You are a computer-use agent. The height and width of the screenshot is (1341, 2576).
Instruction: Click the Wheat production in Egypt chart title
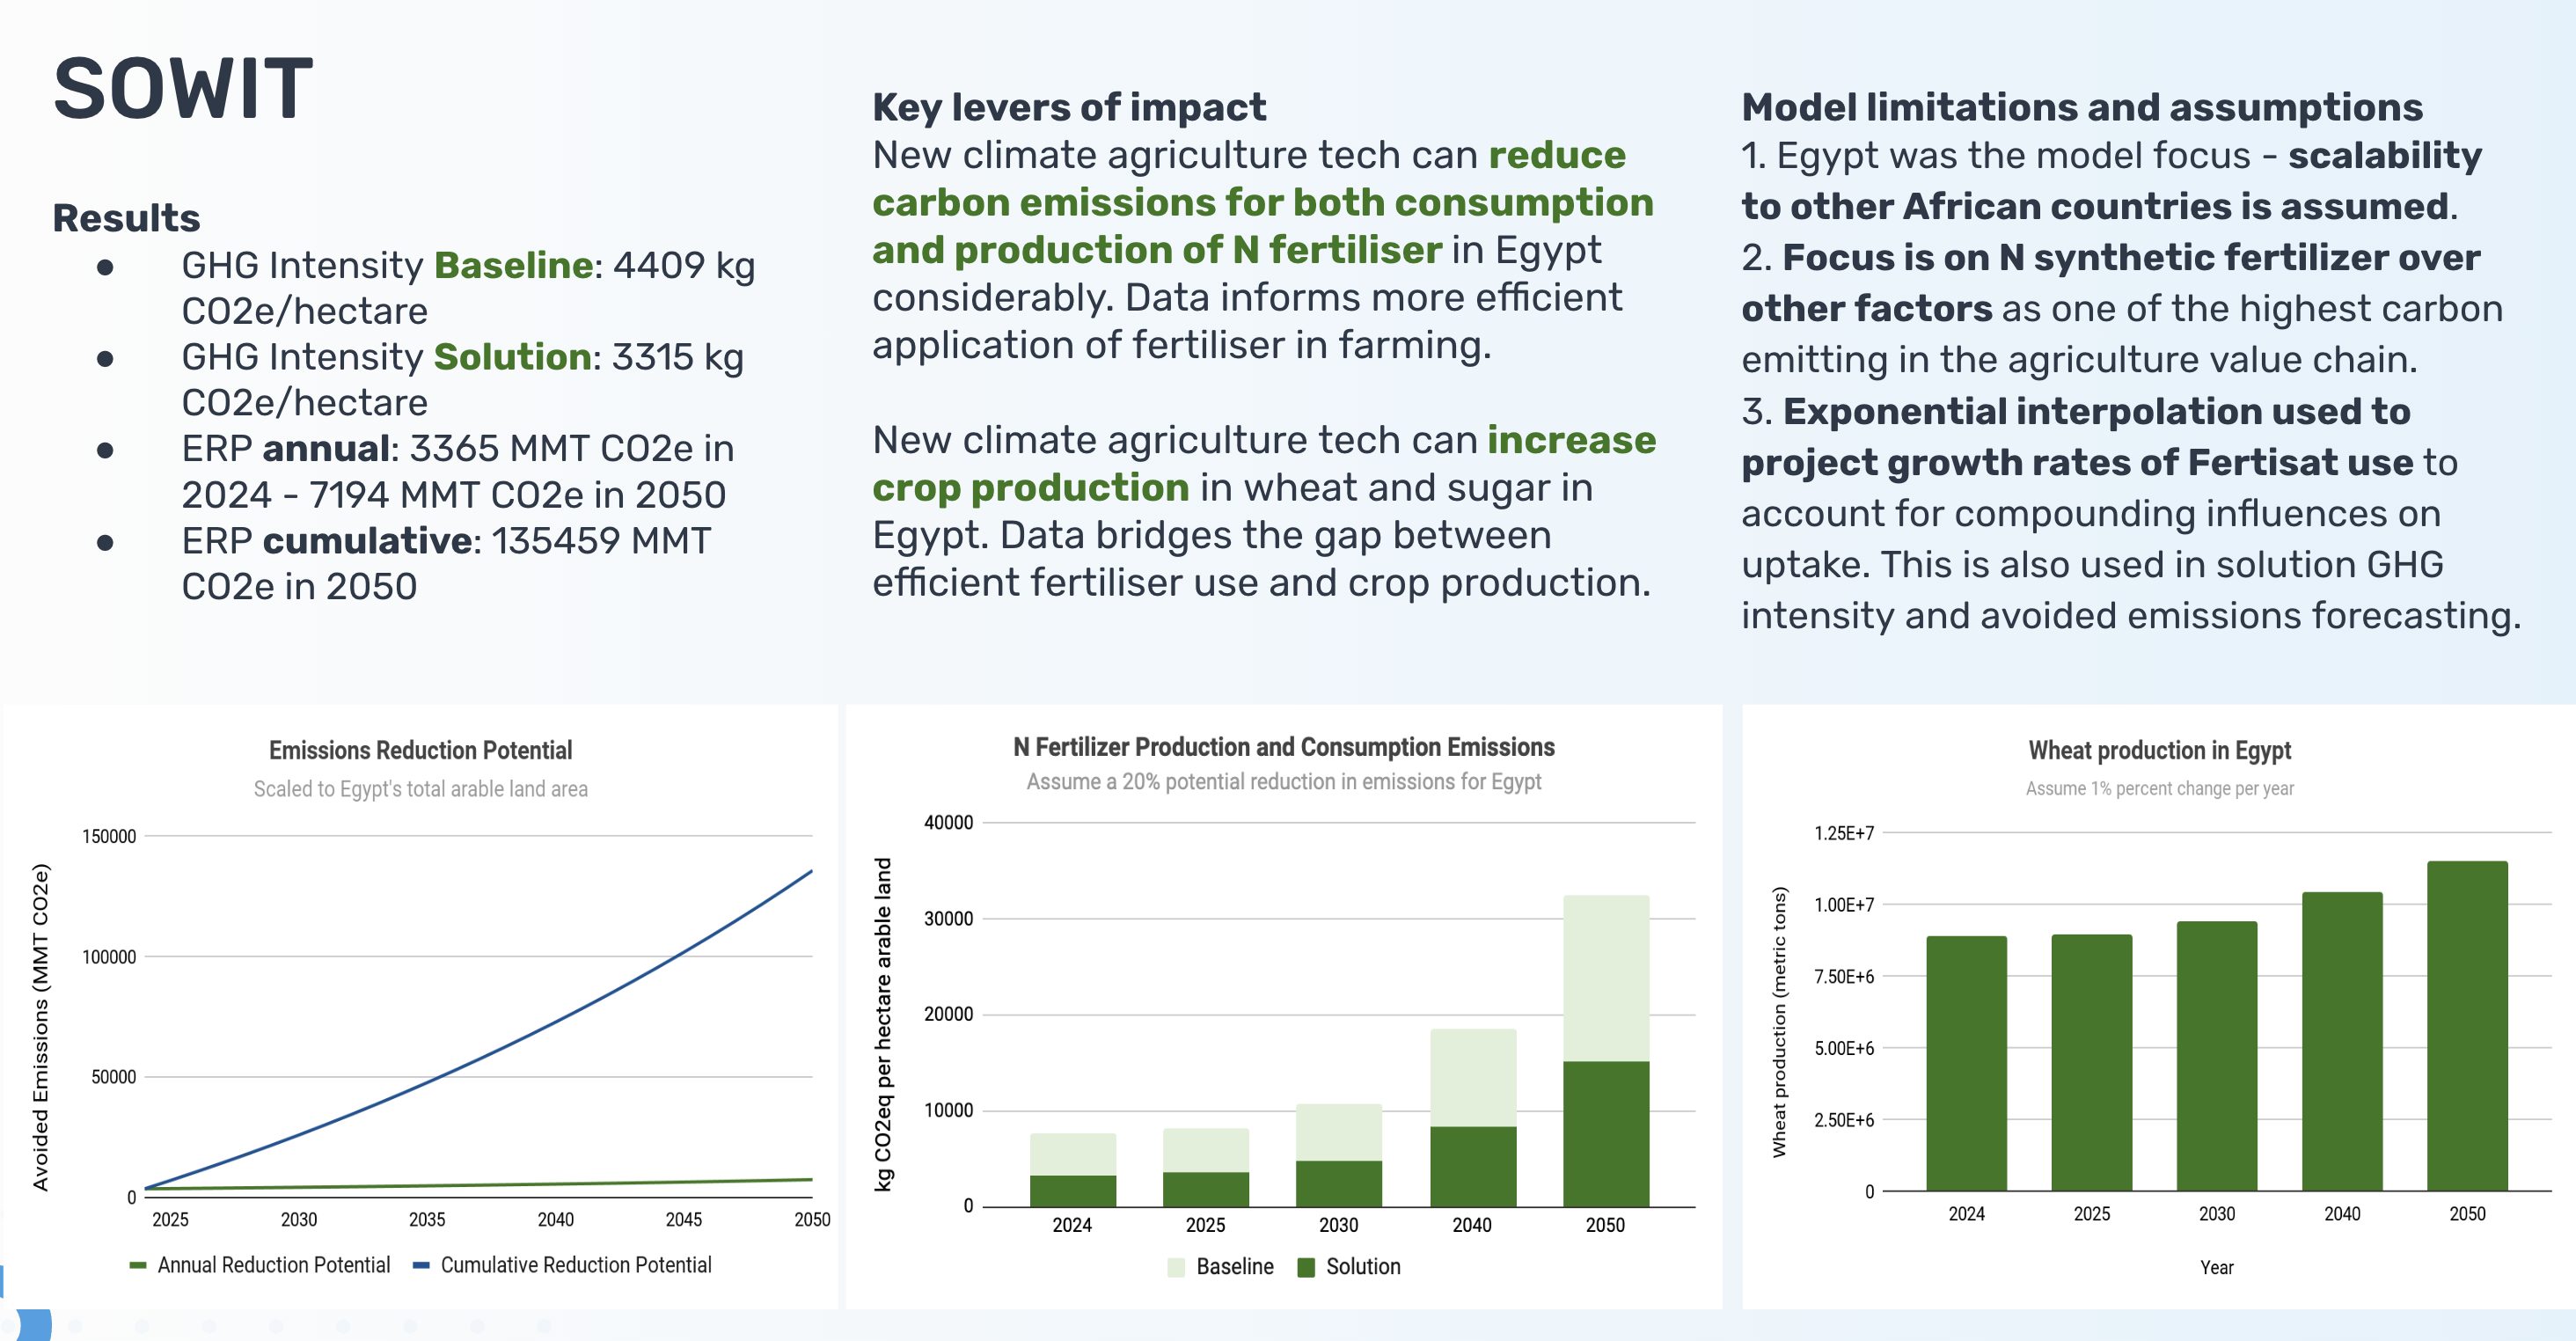click(x=2160, y=750)
